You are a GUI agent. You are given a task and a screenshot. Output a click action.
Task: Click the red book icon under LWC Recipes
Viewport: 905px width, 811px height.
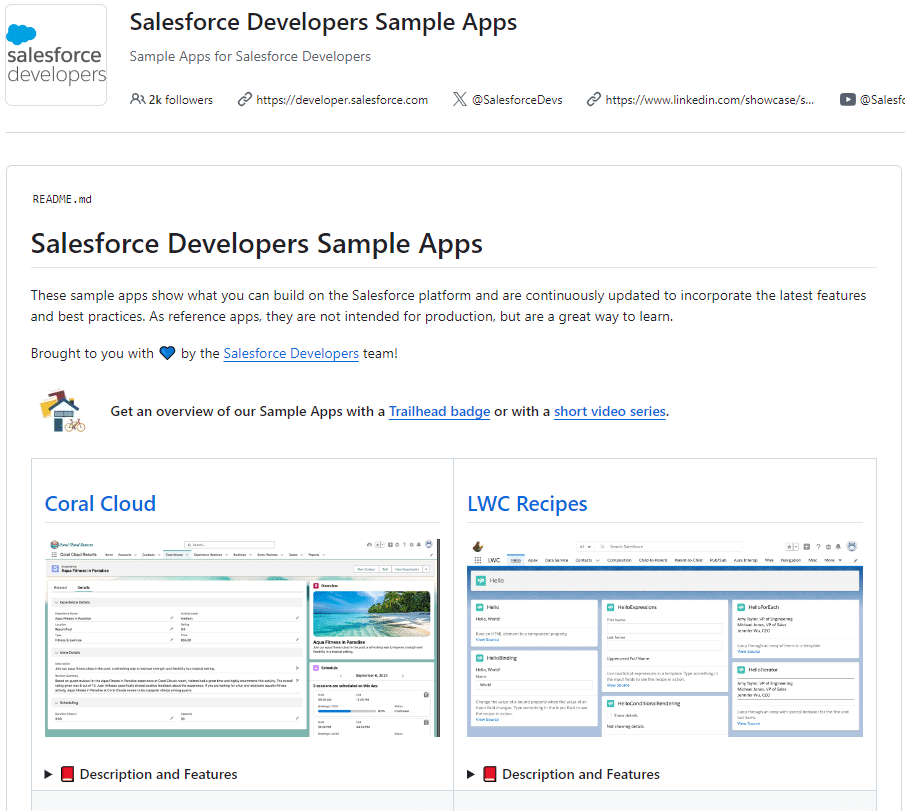click(x=490, y=774)
